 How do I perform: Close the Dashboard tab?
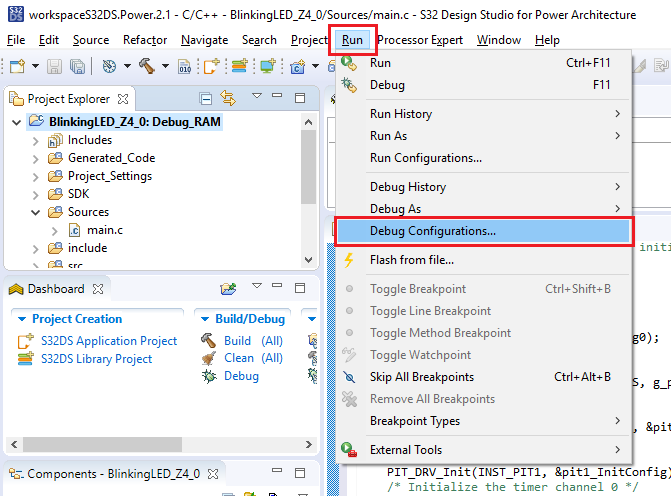point(98,289)
